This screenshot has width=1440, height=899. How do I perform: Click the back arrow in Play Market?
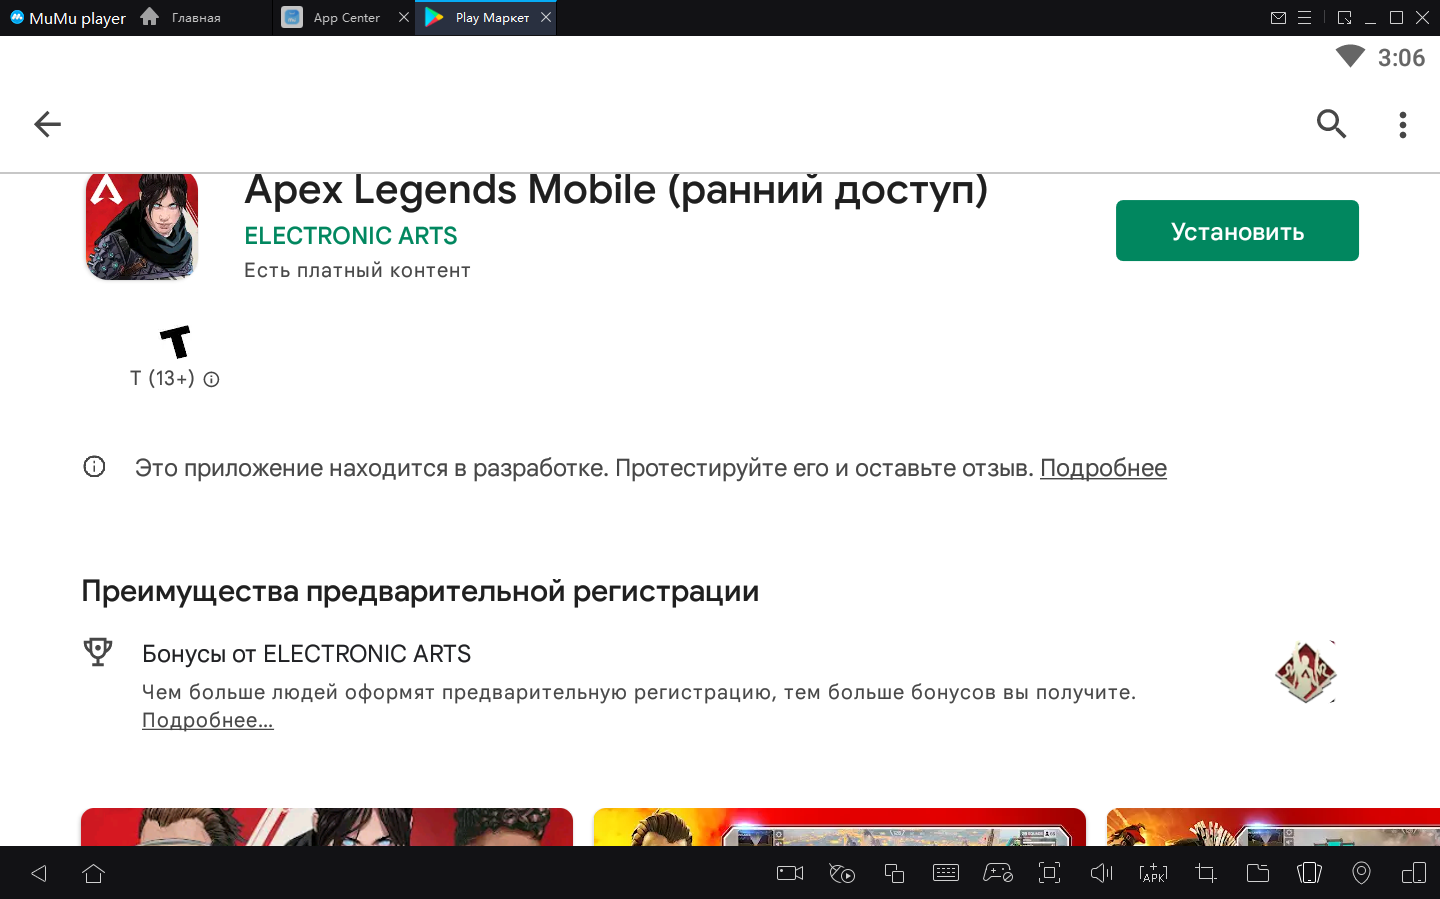[x=47, y=124]
